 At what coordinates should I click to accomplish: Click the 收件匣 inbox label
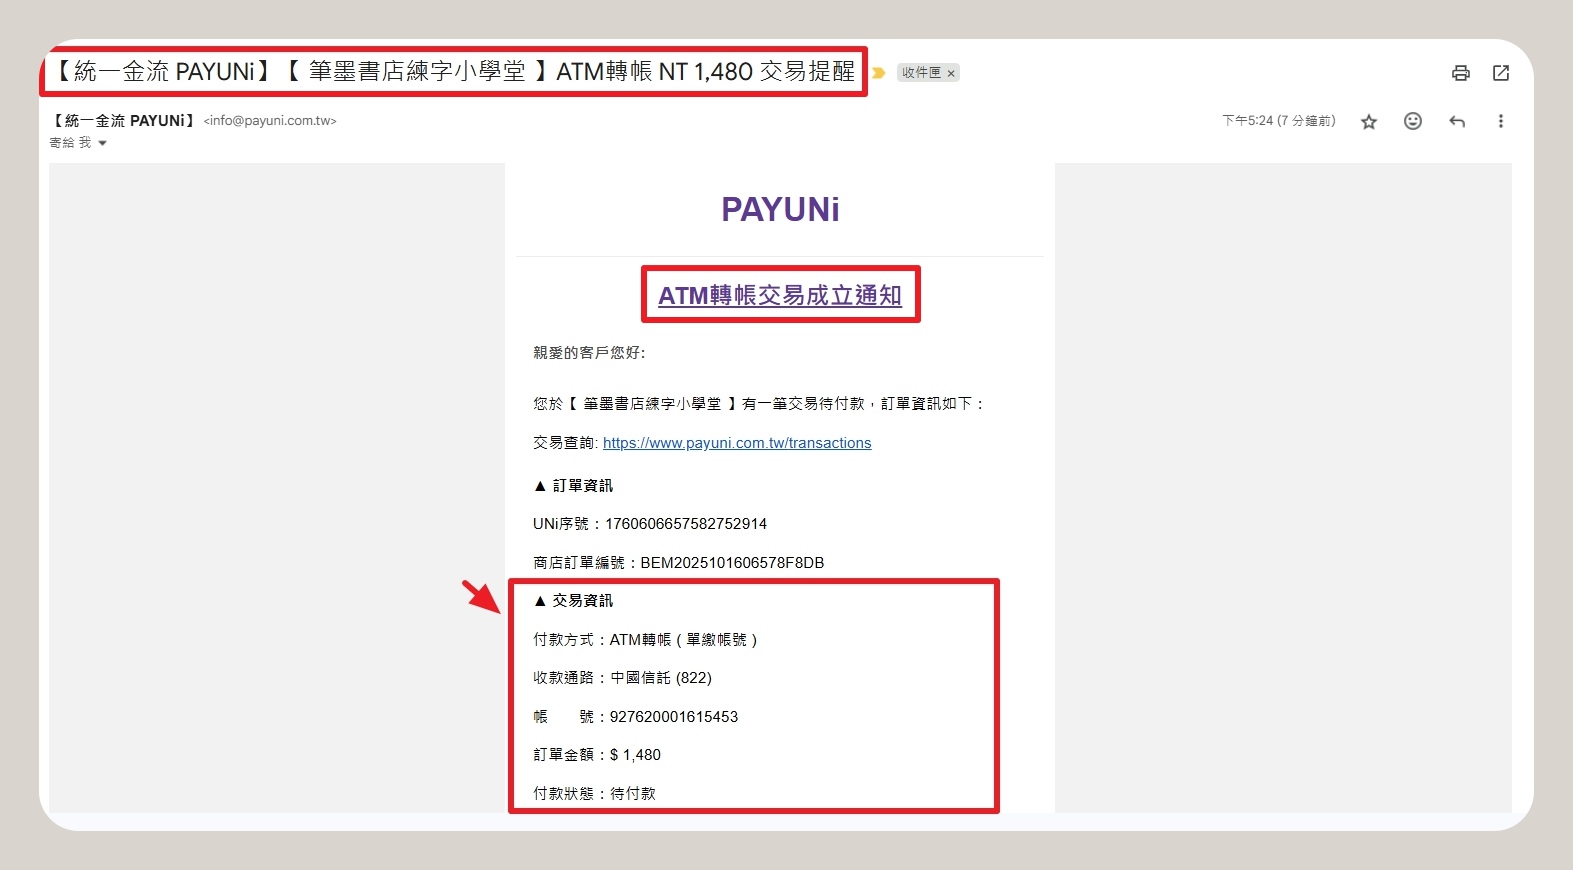coord(921,73)
